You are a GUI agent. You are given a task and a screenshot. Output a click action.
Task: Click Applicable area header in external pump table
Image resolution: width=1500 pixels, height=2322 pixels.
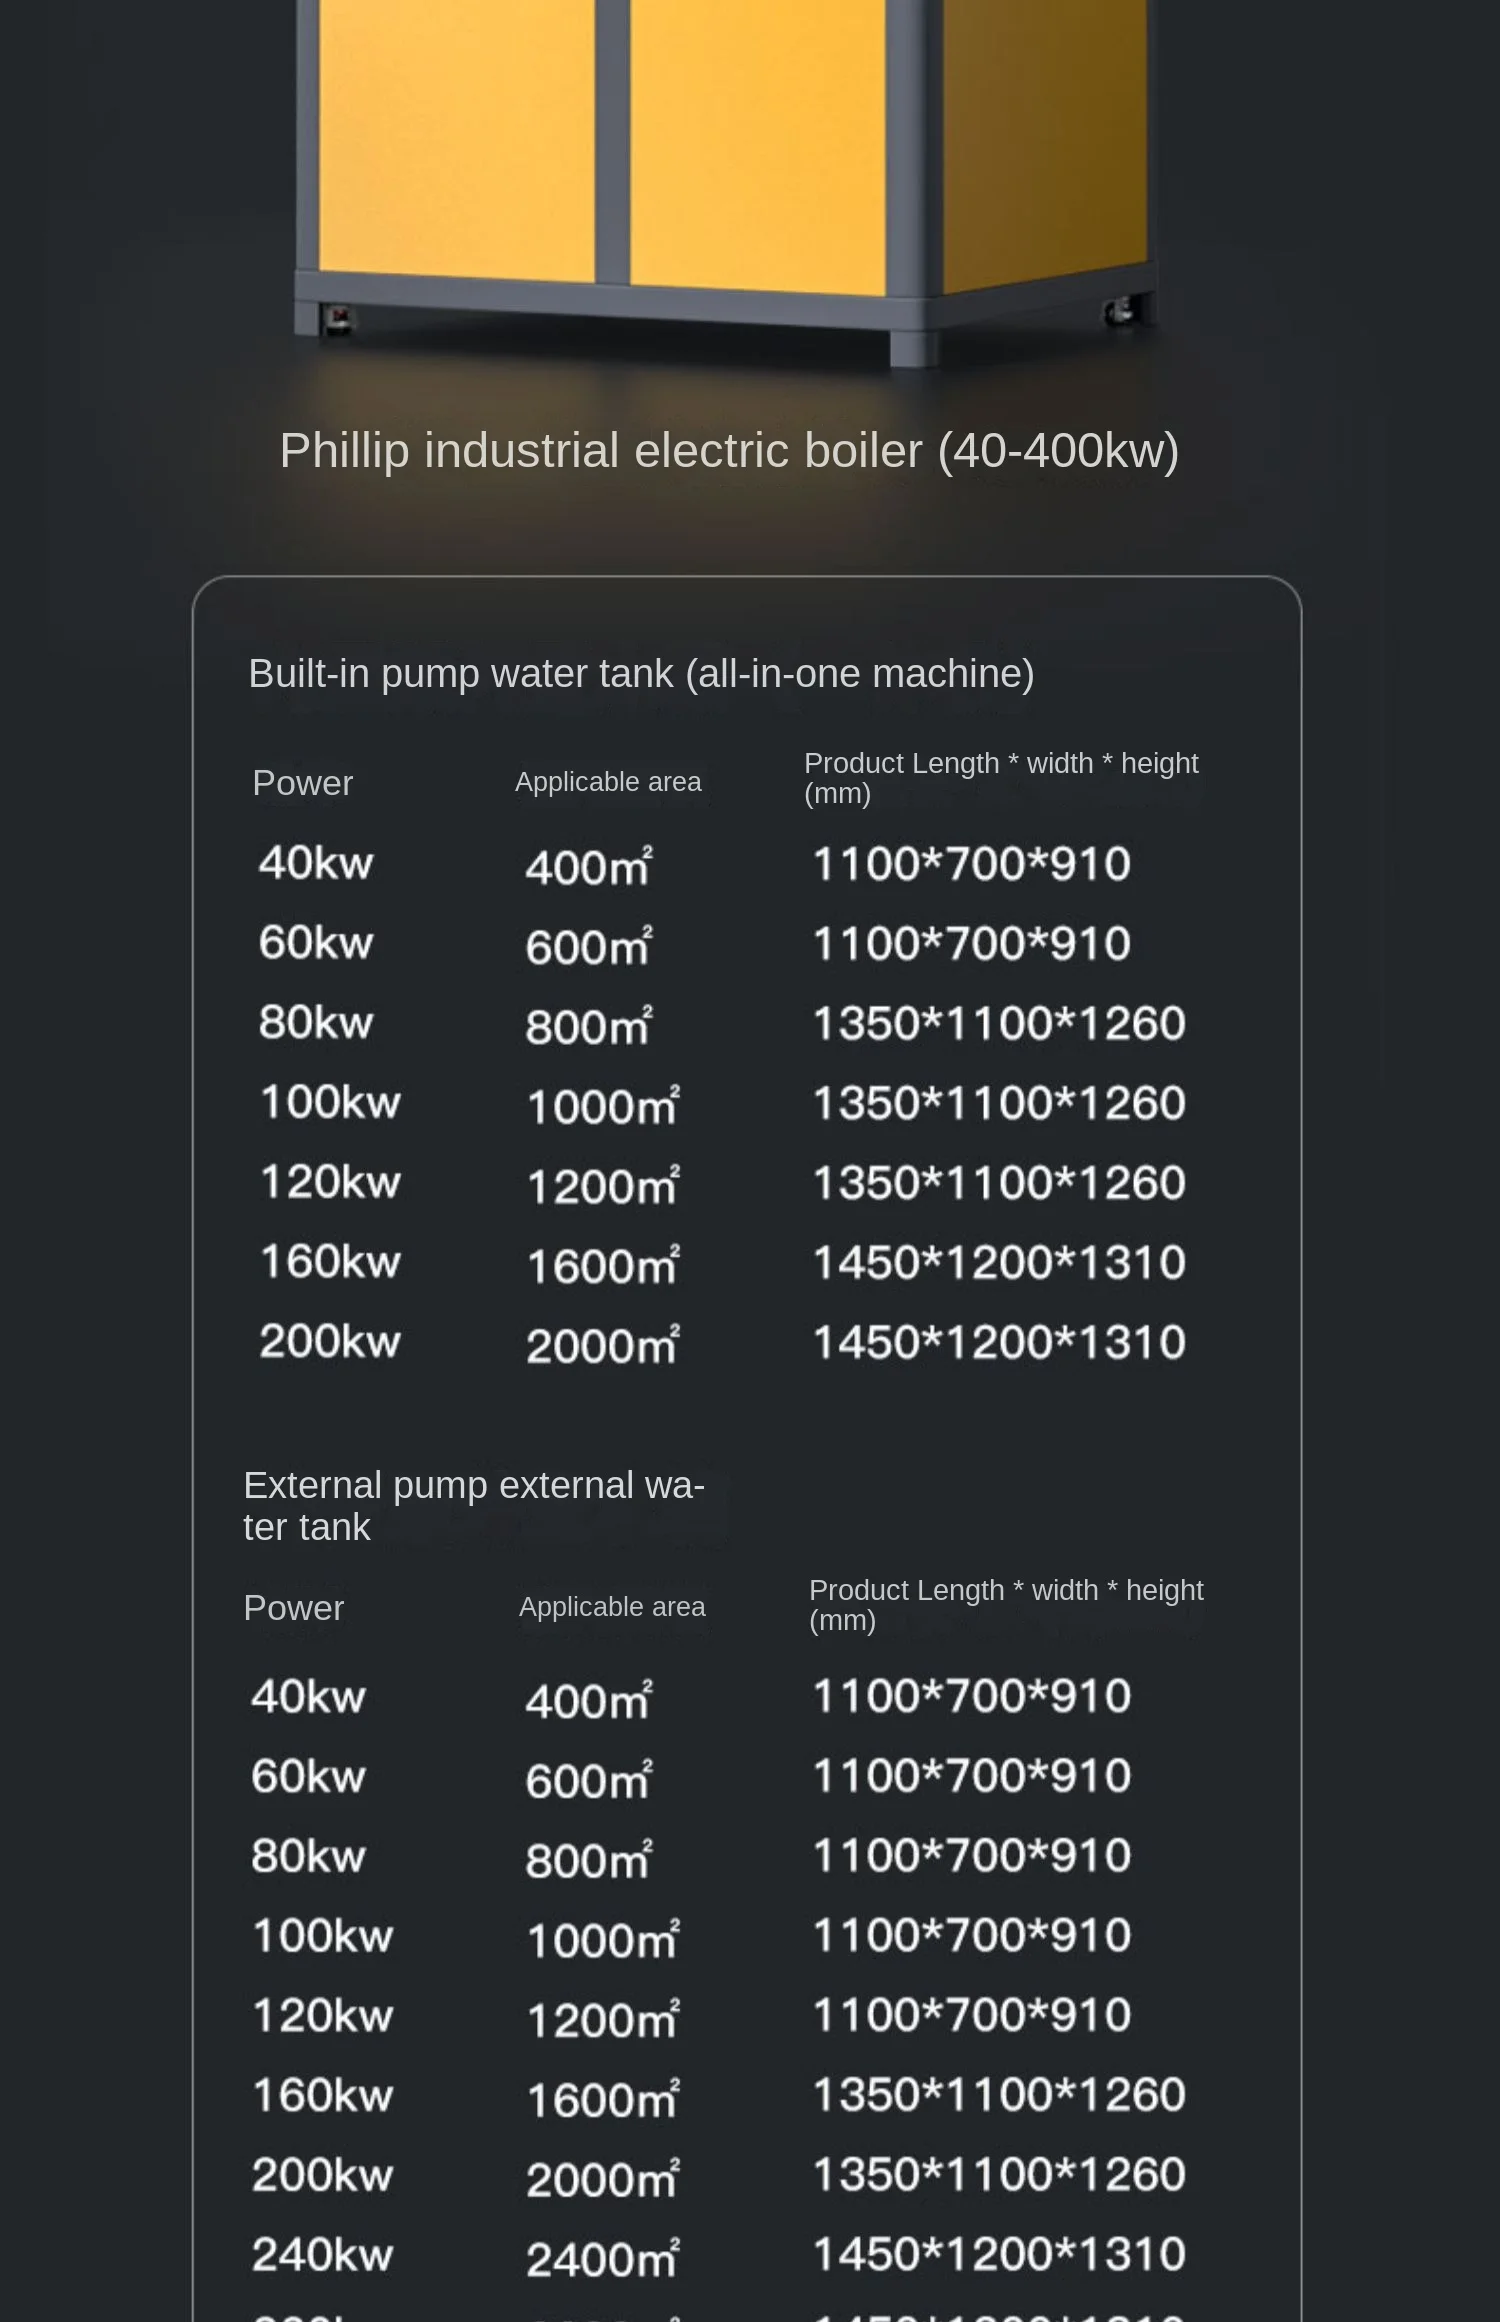(x=612, y=1607)
